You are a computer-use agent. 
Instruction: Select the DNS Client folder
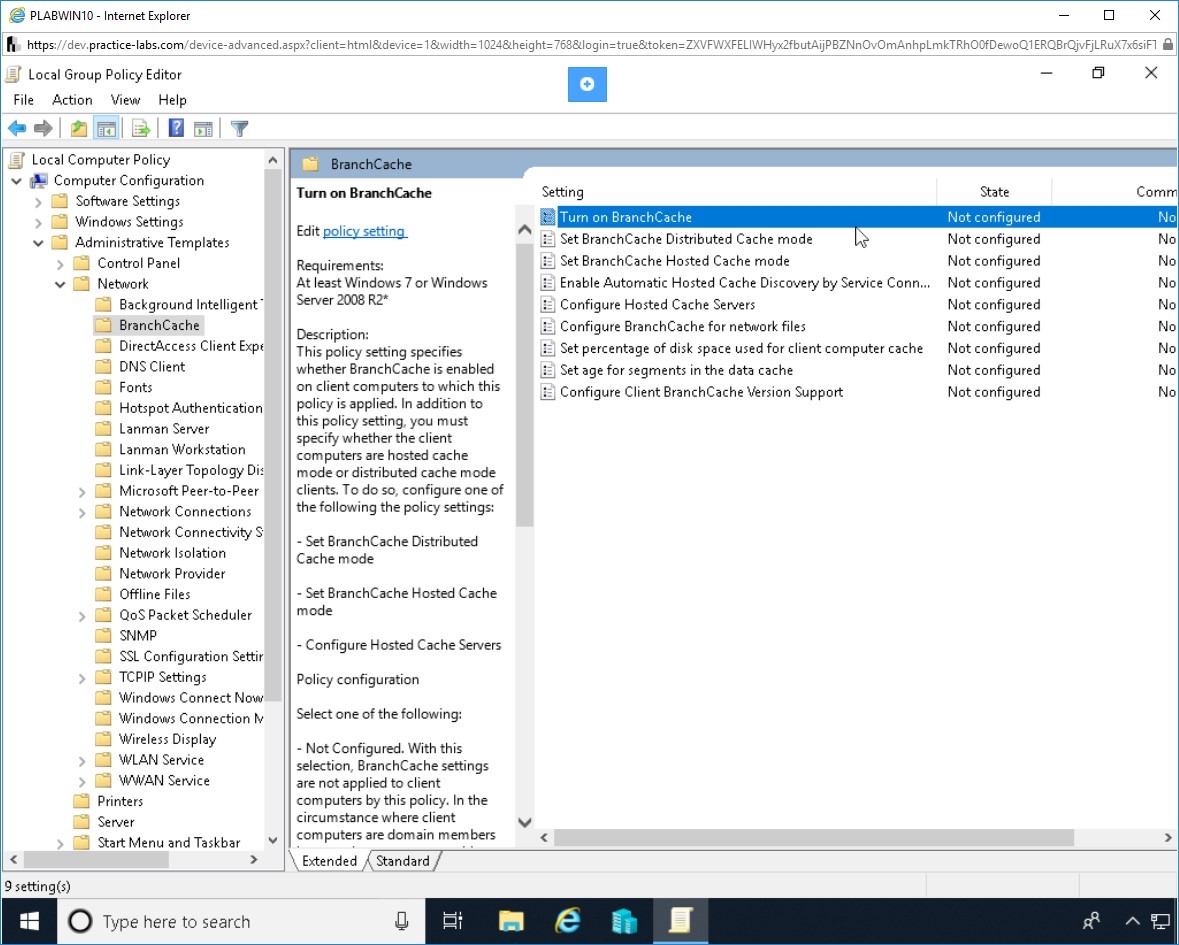[x=152, y=367]
